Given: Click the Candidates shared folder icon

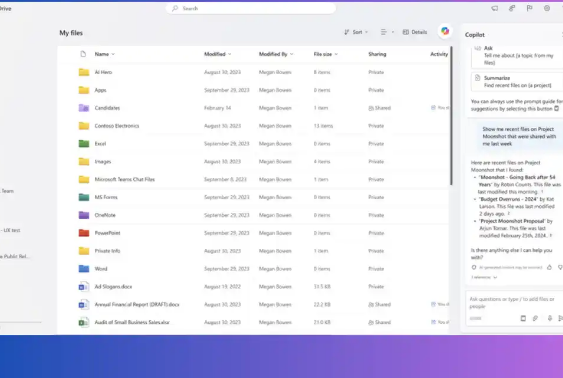Looking at the screenshot, I should [x=84, y=108].
